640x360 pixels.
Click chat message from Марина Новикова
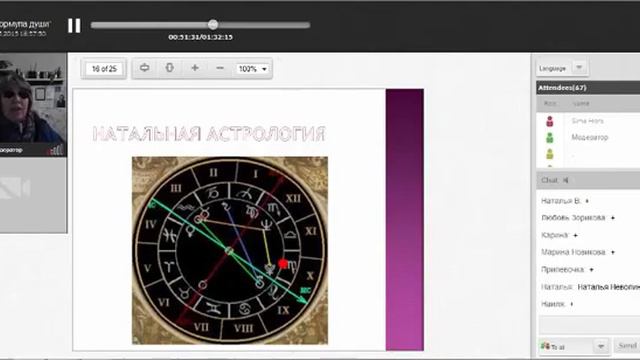tap(578, 252)
